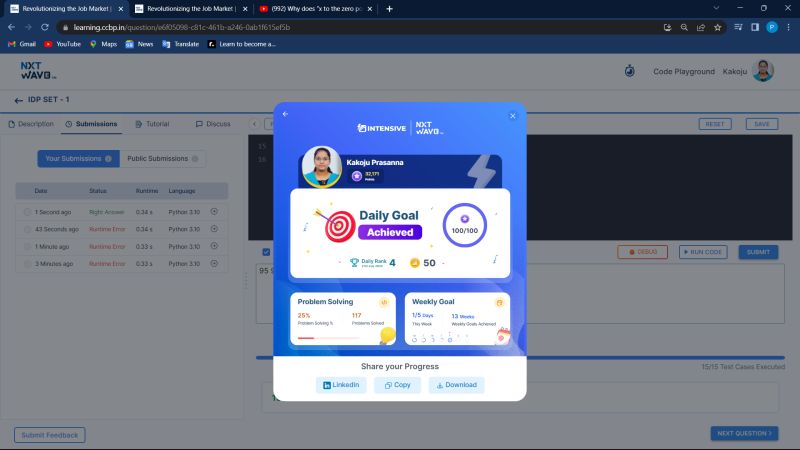Toggle the custom input checkbox

point(266,252)
